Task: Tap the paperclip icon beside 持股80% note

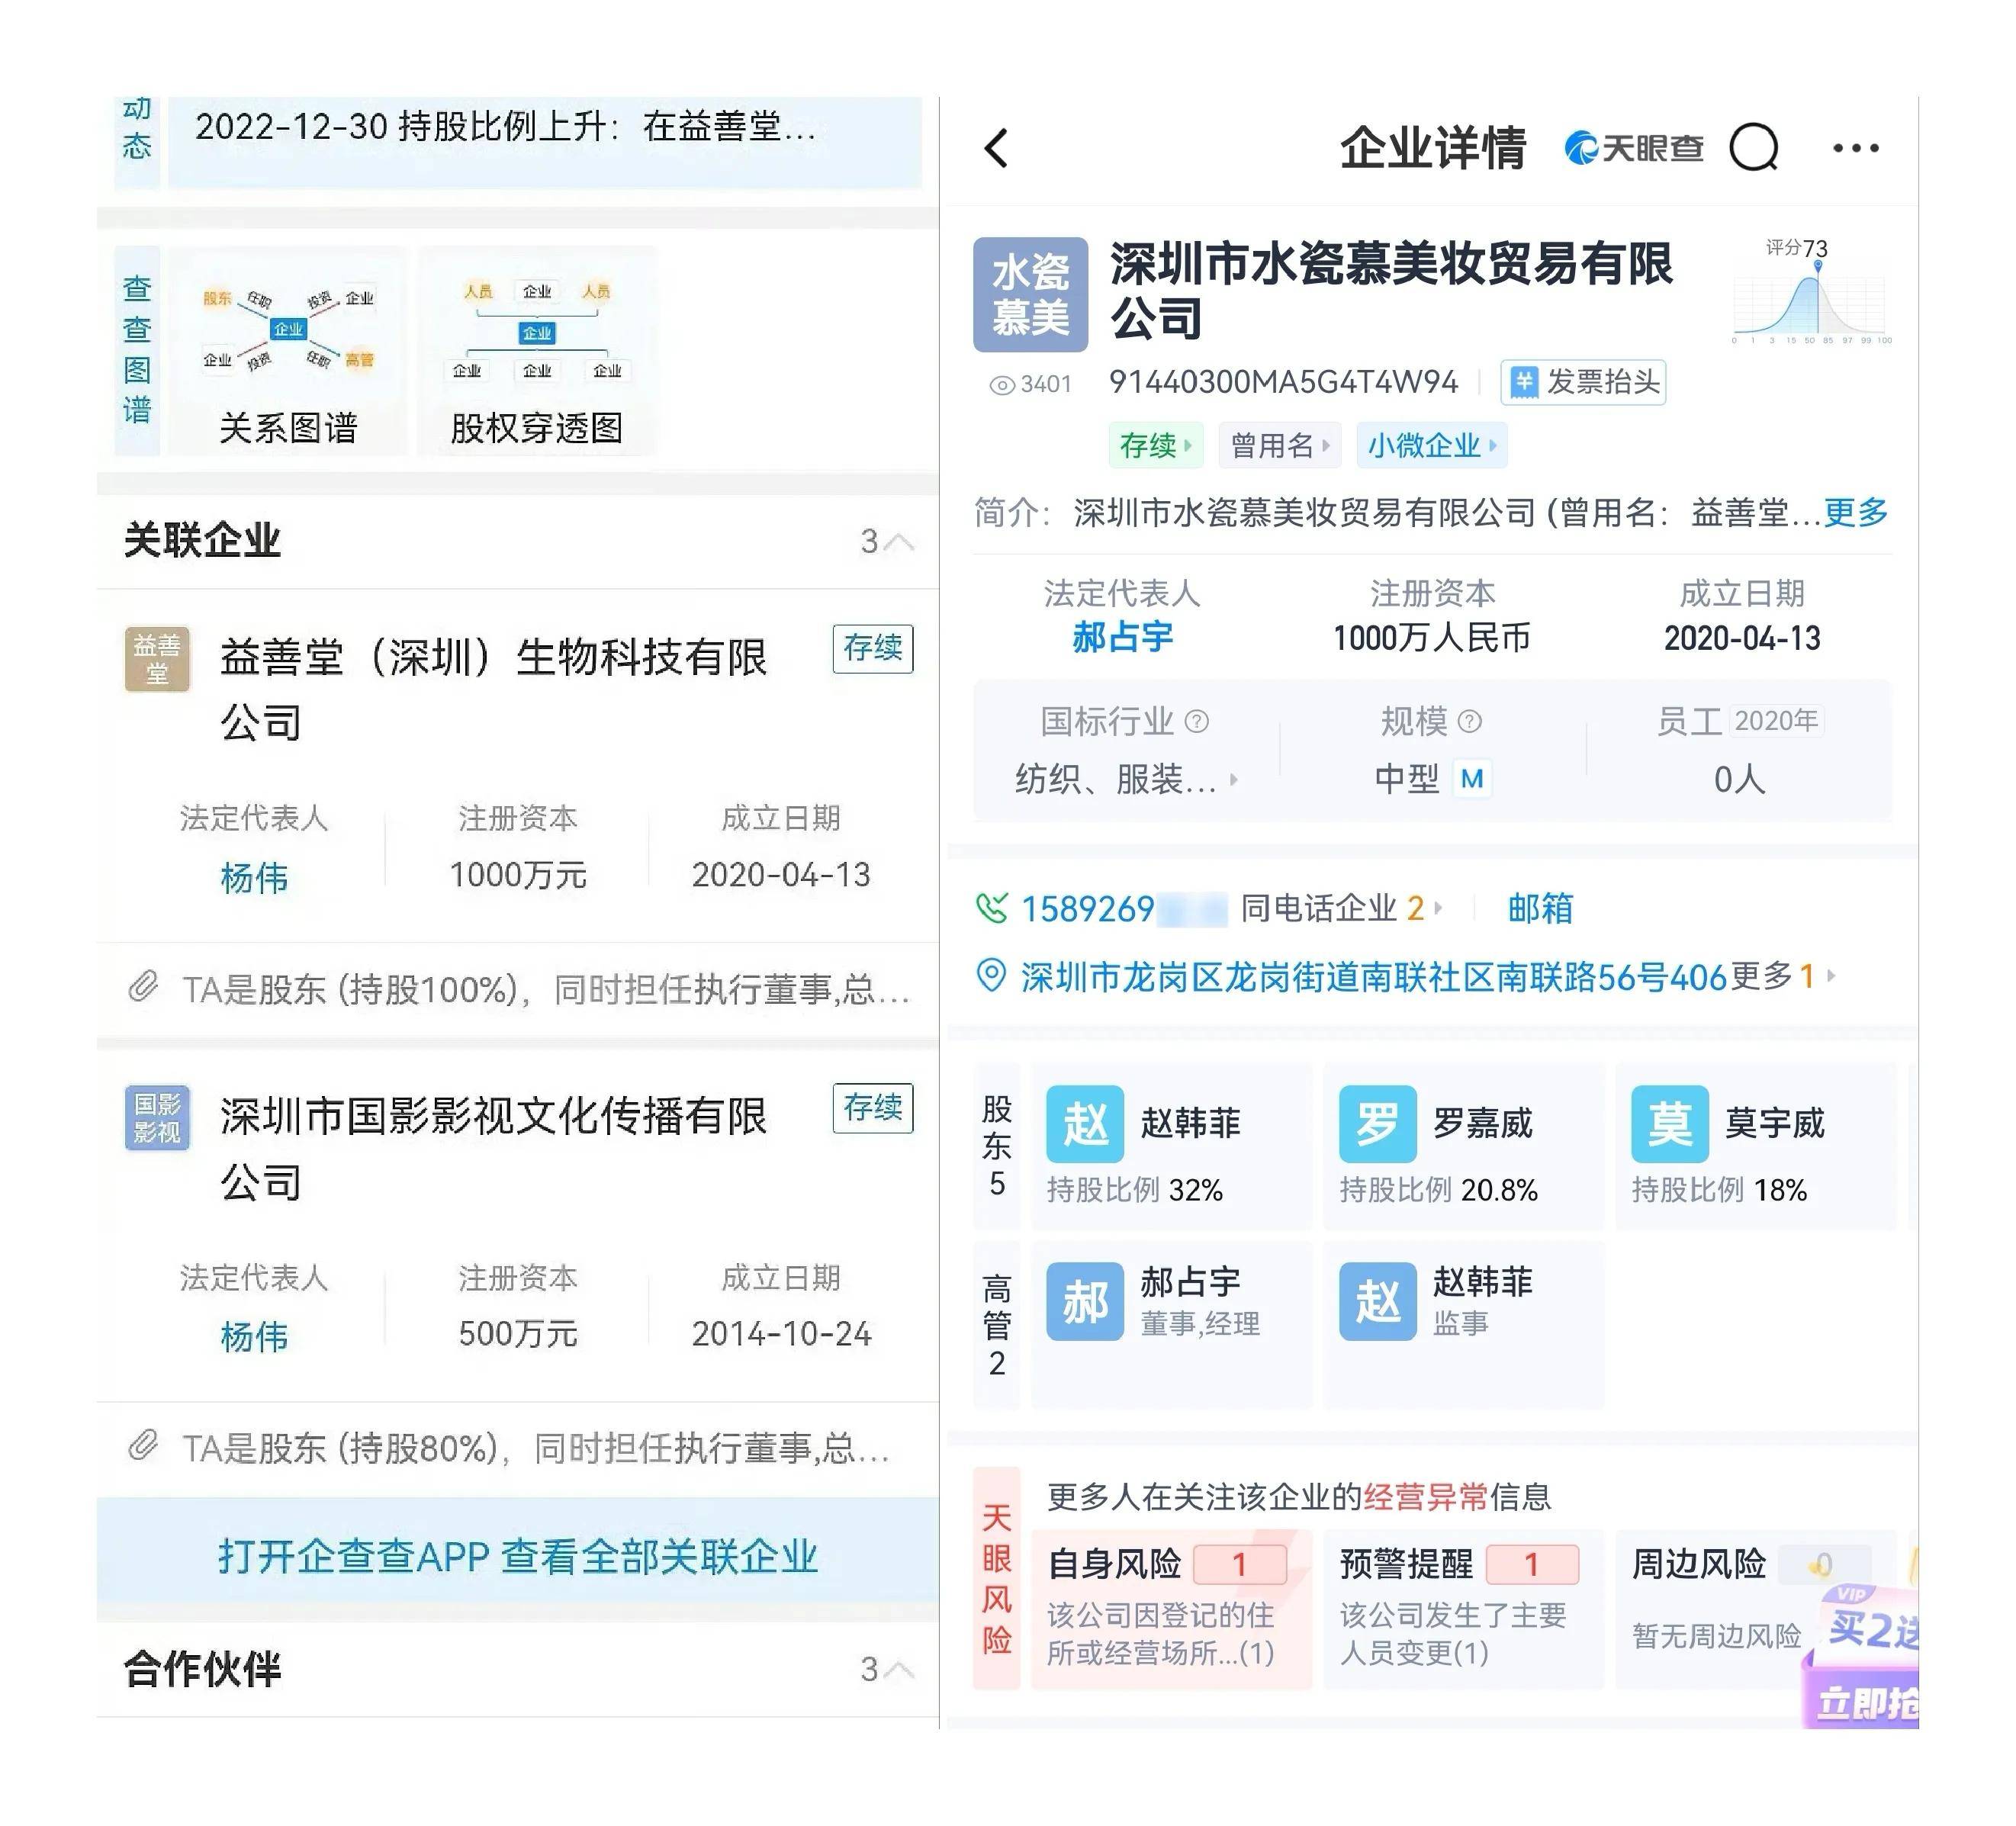Action: pos(143,1445)
